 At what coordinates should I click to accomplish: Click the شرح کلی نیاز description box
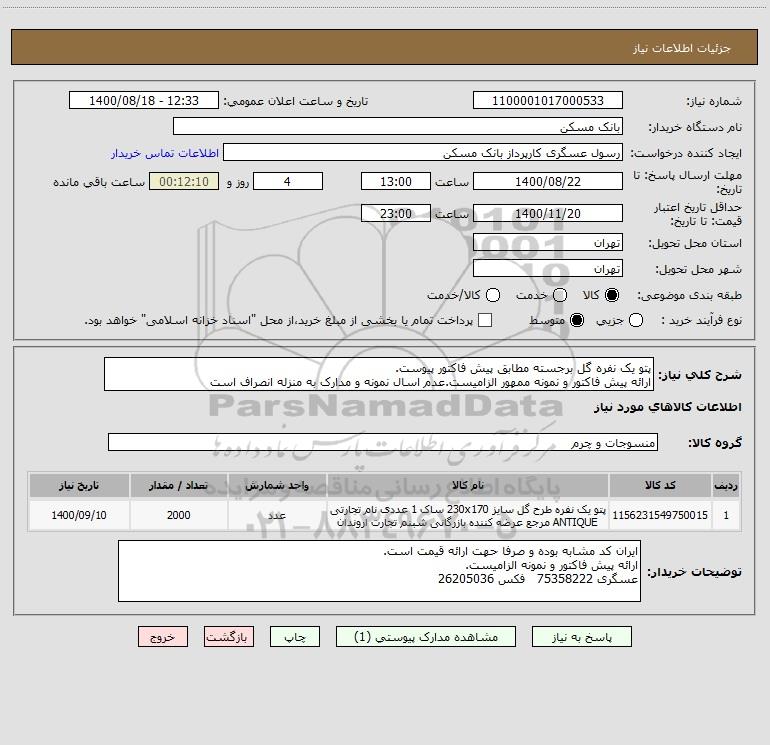[379, 375]
